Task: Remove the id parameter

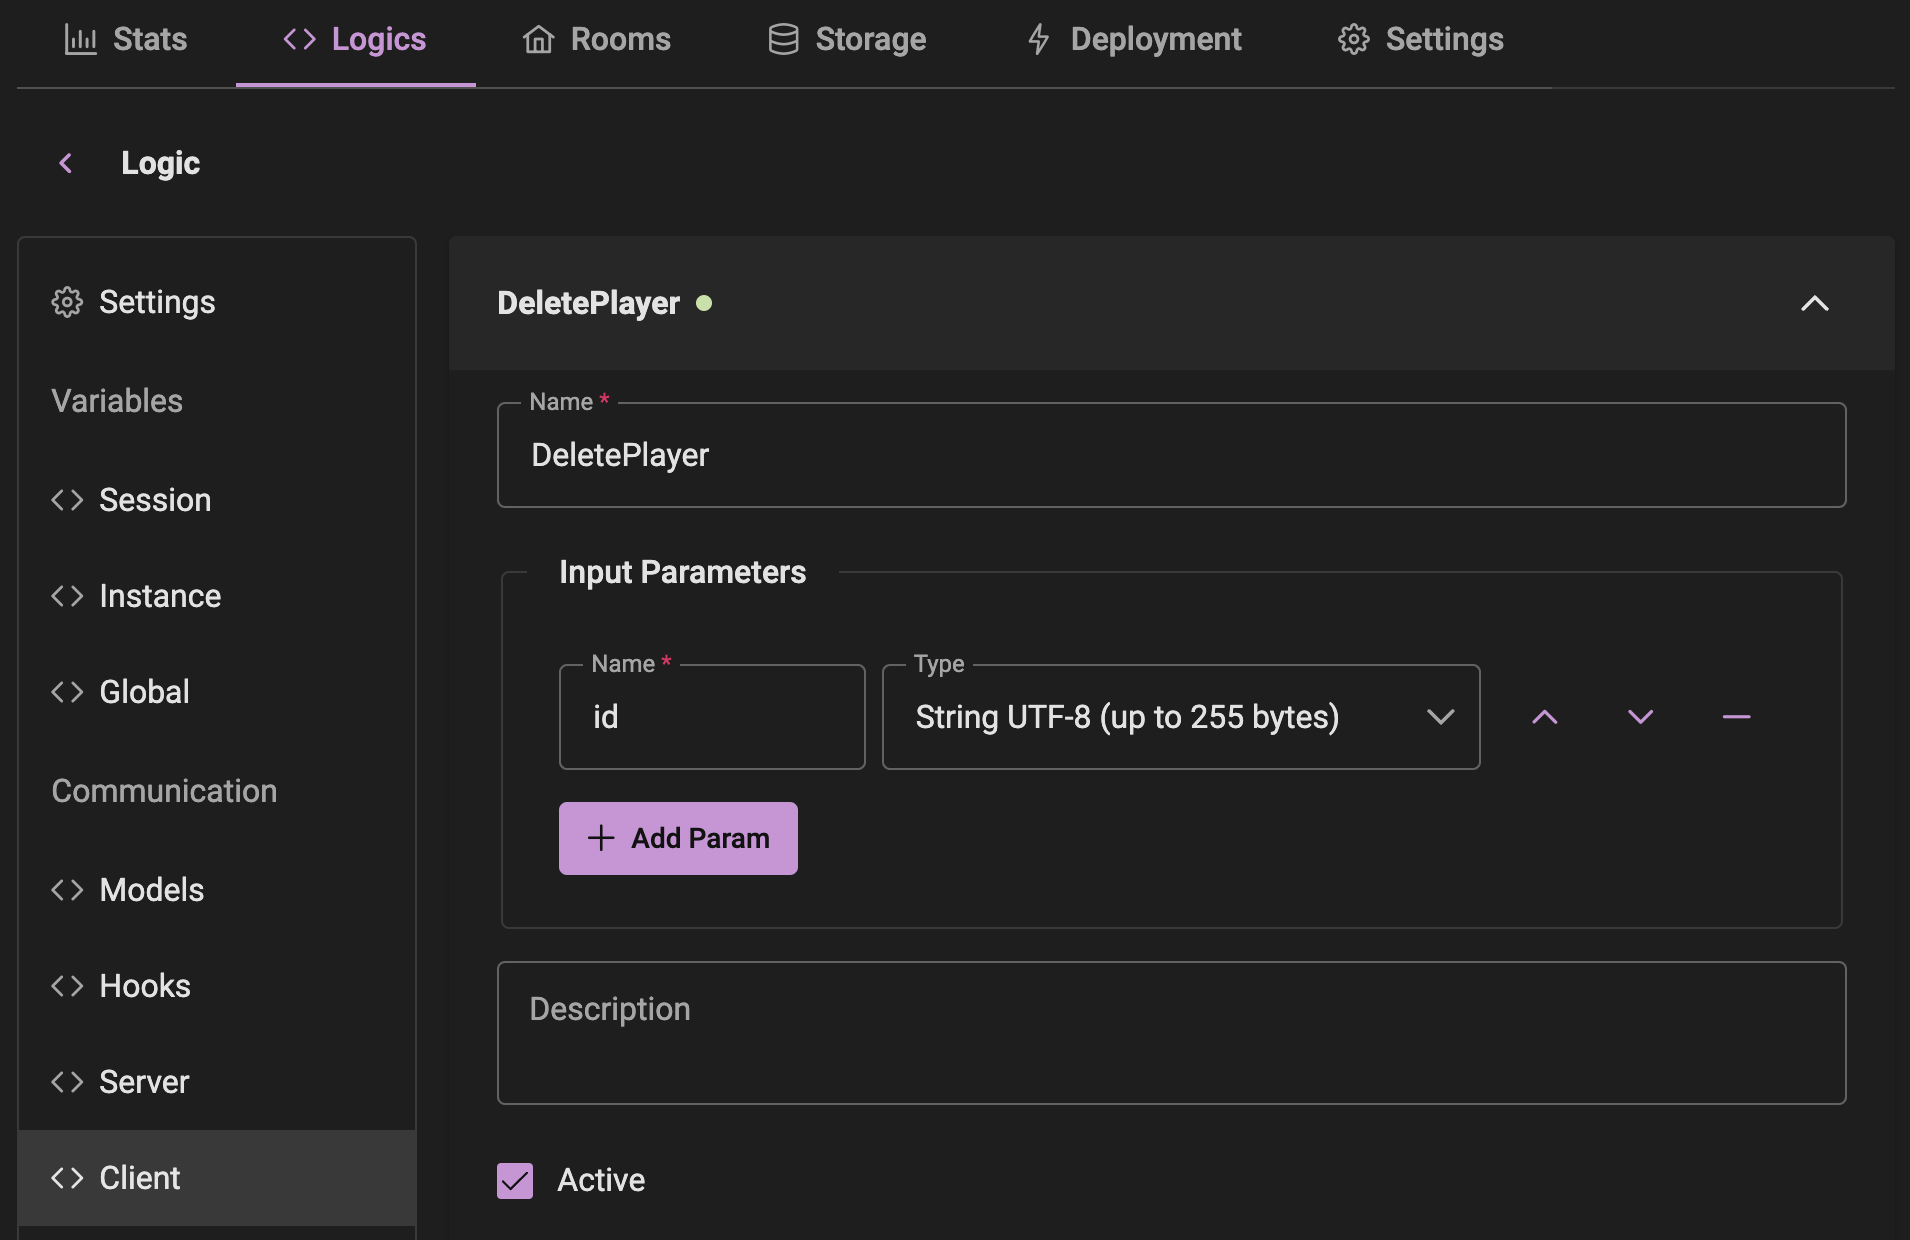Action: (1737, 717)
